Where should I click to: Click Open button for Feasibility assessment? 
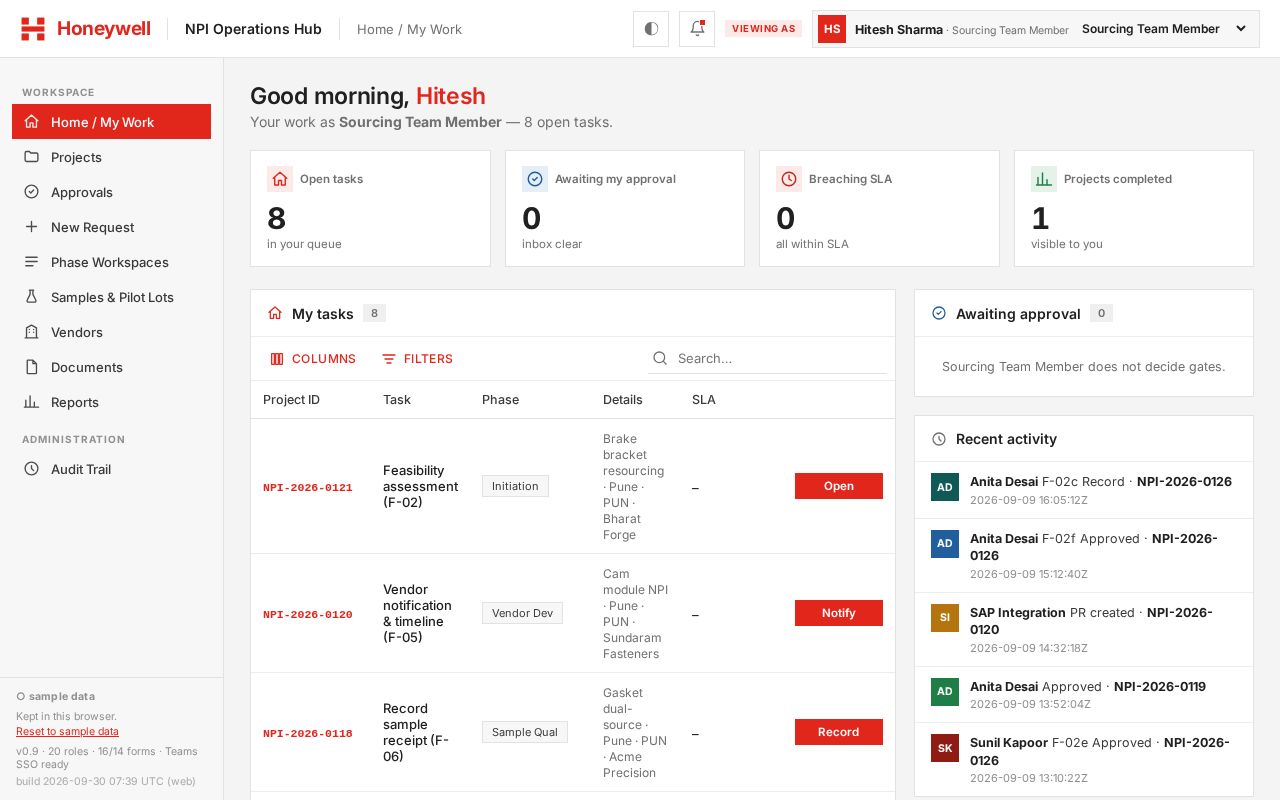point(839,486)
